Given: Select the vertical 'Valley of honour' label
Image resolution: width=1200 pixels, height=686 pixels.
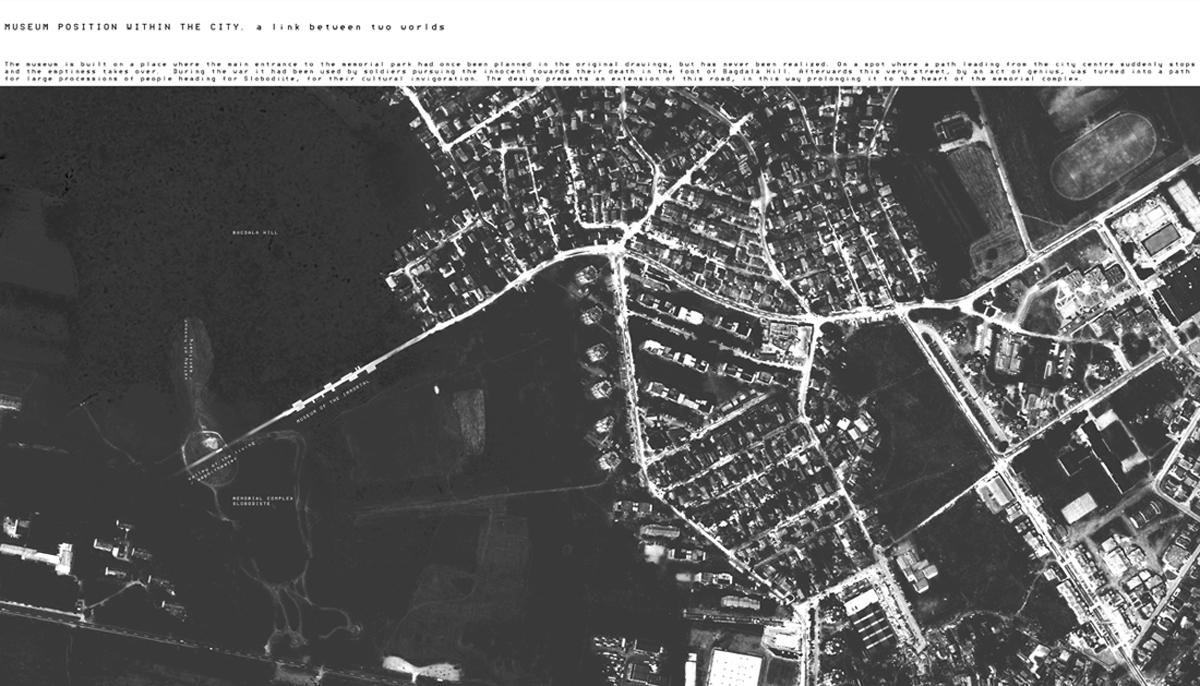Looking at the screenshot, I should [x=187, y=350].
